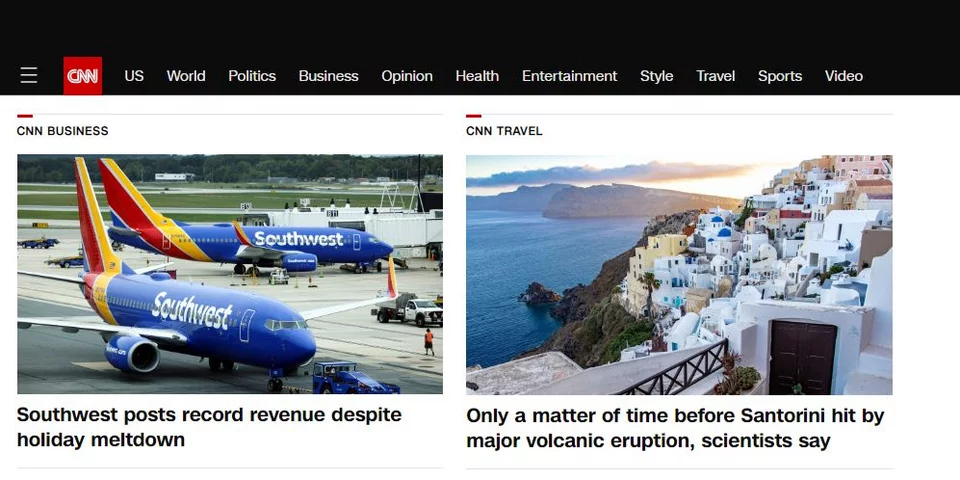Click the CNN BUSINESS section label

click(63, 131)
